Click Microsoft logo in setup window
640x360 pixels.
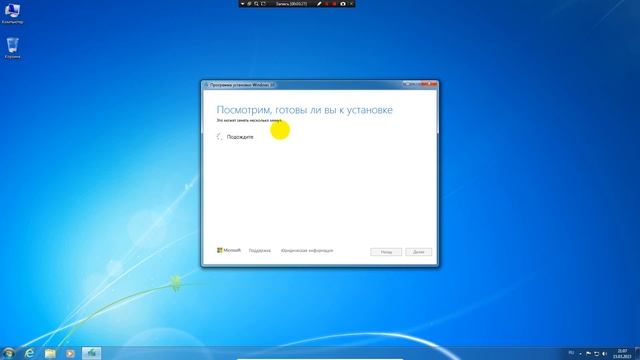click(229, 250)
